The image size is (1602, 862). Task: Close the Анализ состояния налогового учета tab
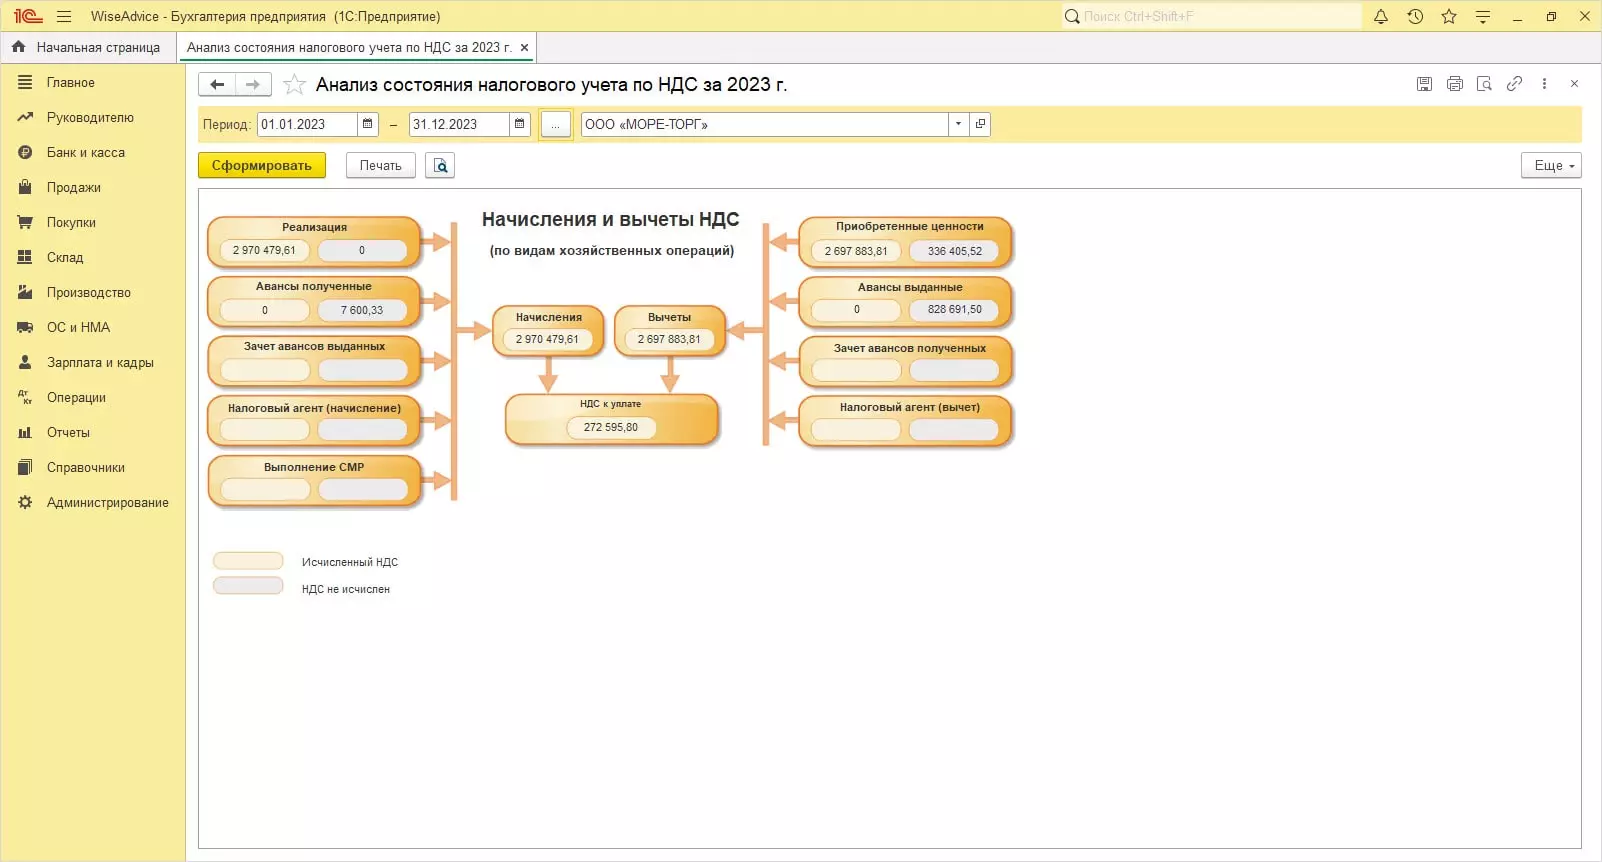pyautogui.click(x=524, y=47)
